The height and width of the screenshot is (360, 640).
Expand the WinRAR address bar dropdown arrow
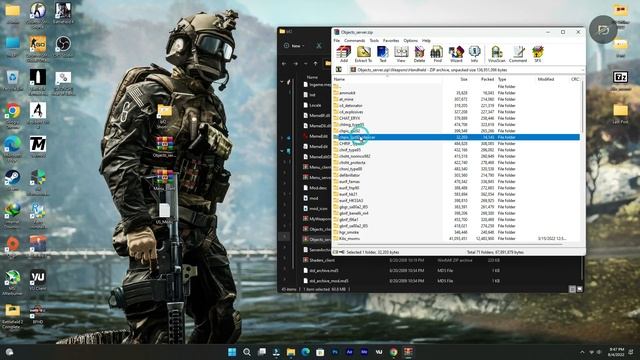pyautogui.click(x=582, y=70)
